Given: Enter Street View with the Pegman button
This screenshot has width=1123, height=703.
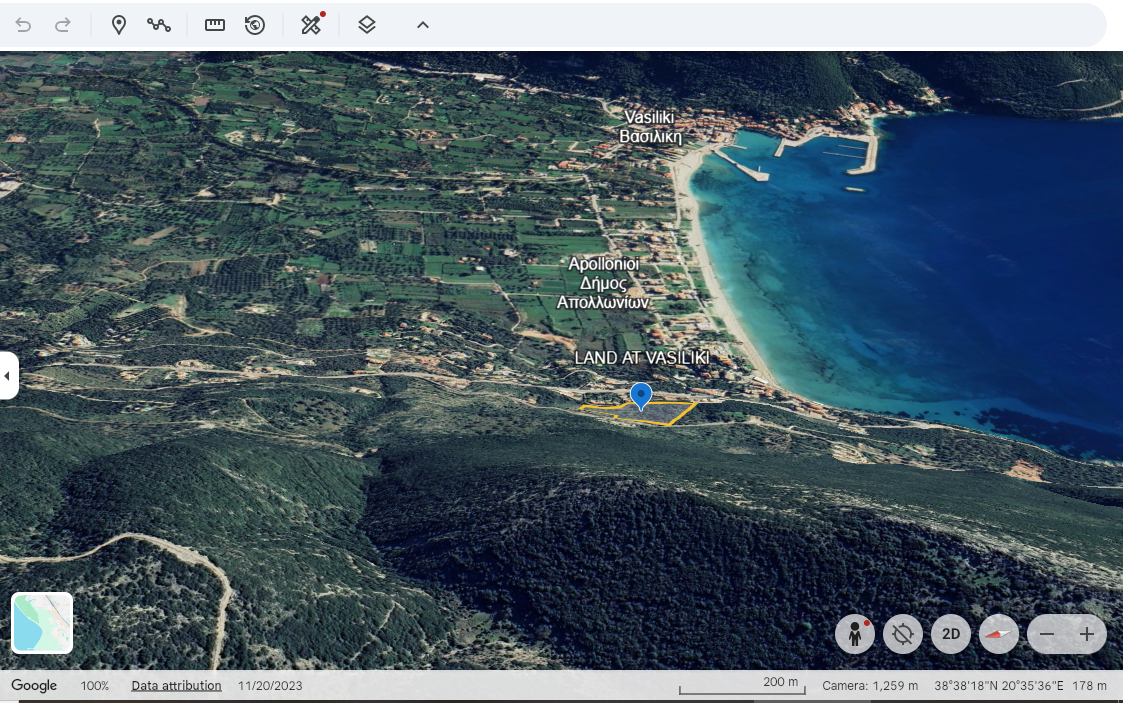Looking at the screenshot, I should click(x=854, y=634).
